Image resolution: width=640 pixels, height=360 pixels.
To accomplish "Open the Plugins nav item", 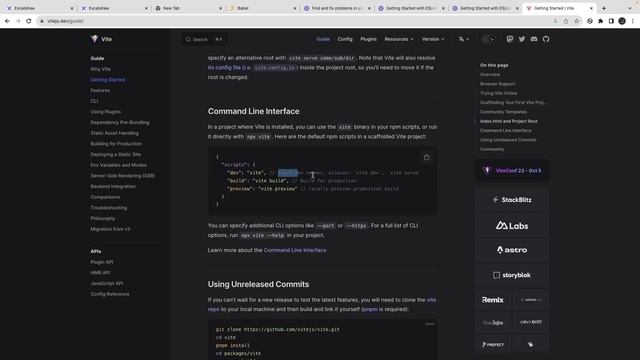I will coord(368,39).
